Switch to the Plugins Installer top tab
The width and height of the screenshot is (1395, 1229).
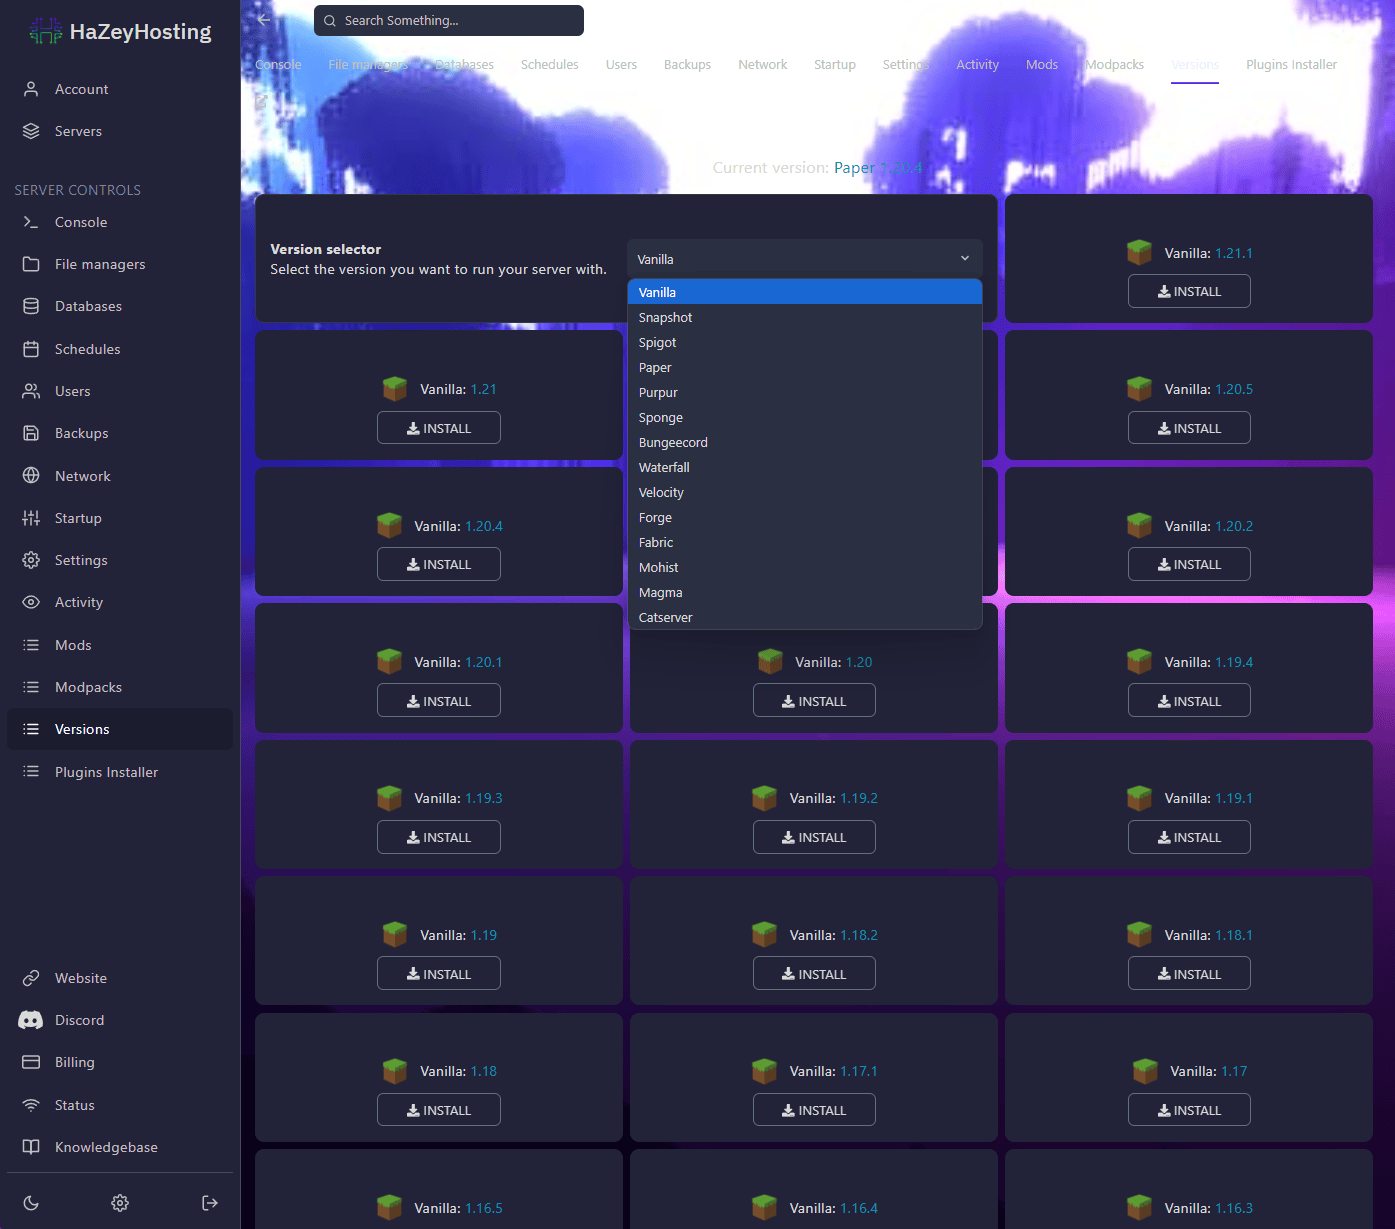click(1291, 64)
